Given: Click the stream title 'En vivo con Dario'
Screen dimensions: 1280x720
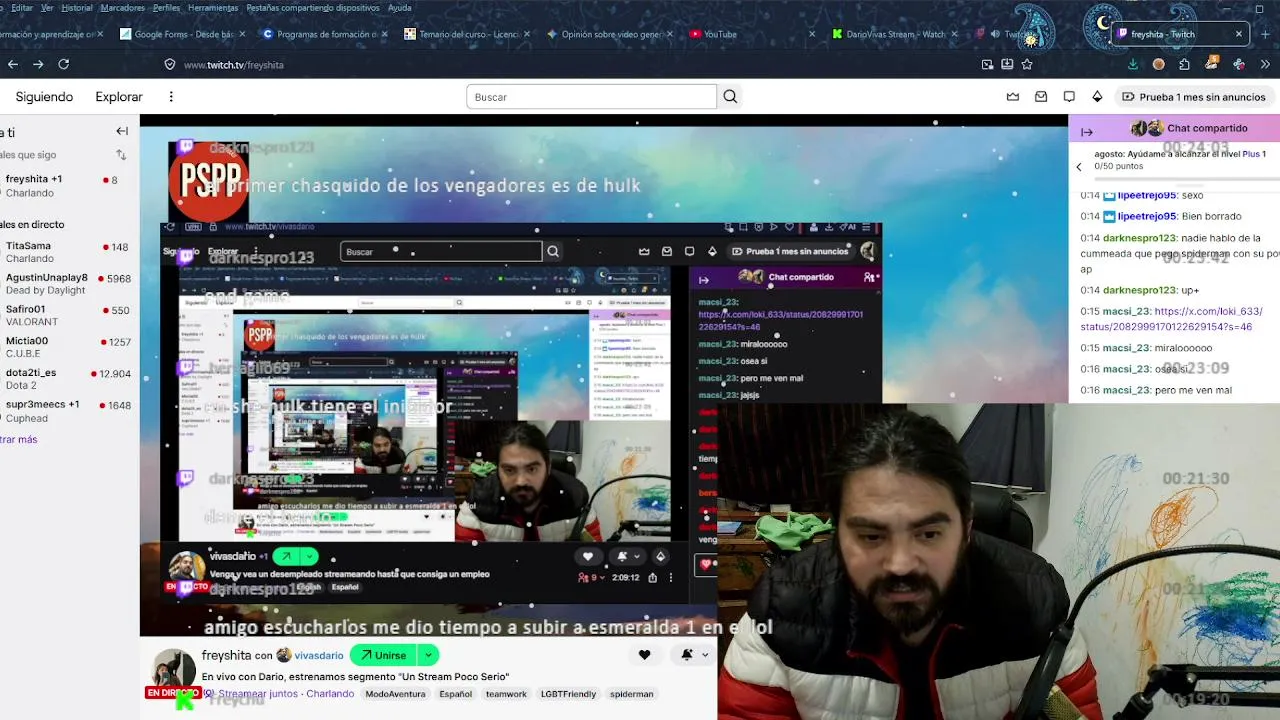Looking at the screenshot, I should tap(355, 677).
